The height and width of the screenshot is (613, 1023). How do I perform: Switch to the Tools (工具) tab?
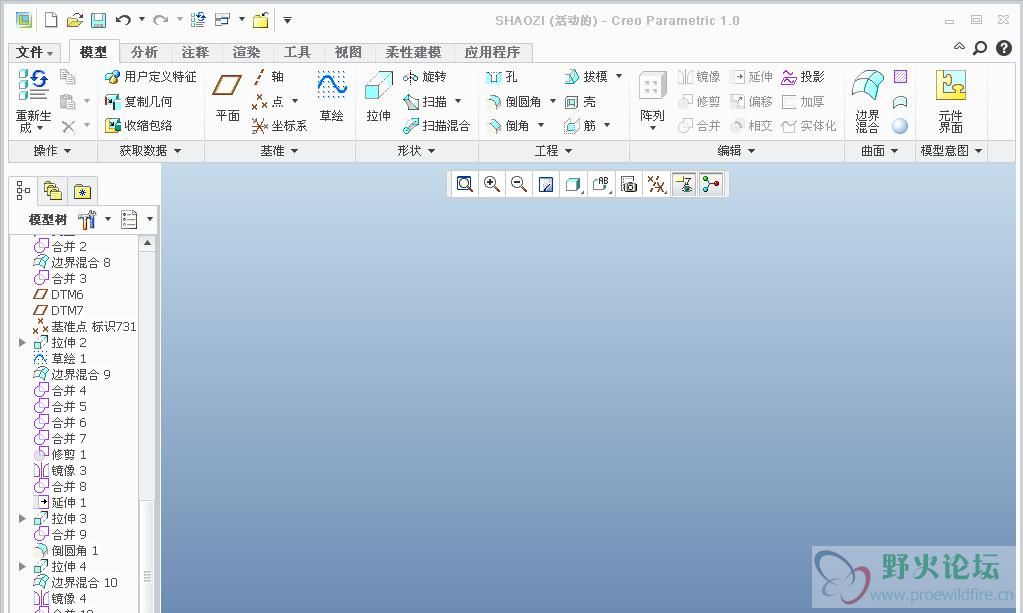(297, 52)
